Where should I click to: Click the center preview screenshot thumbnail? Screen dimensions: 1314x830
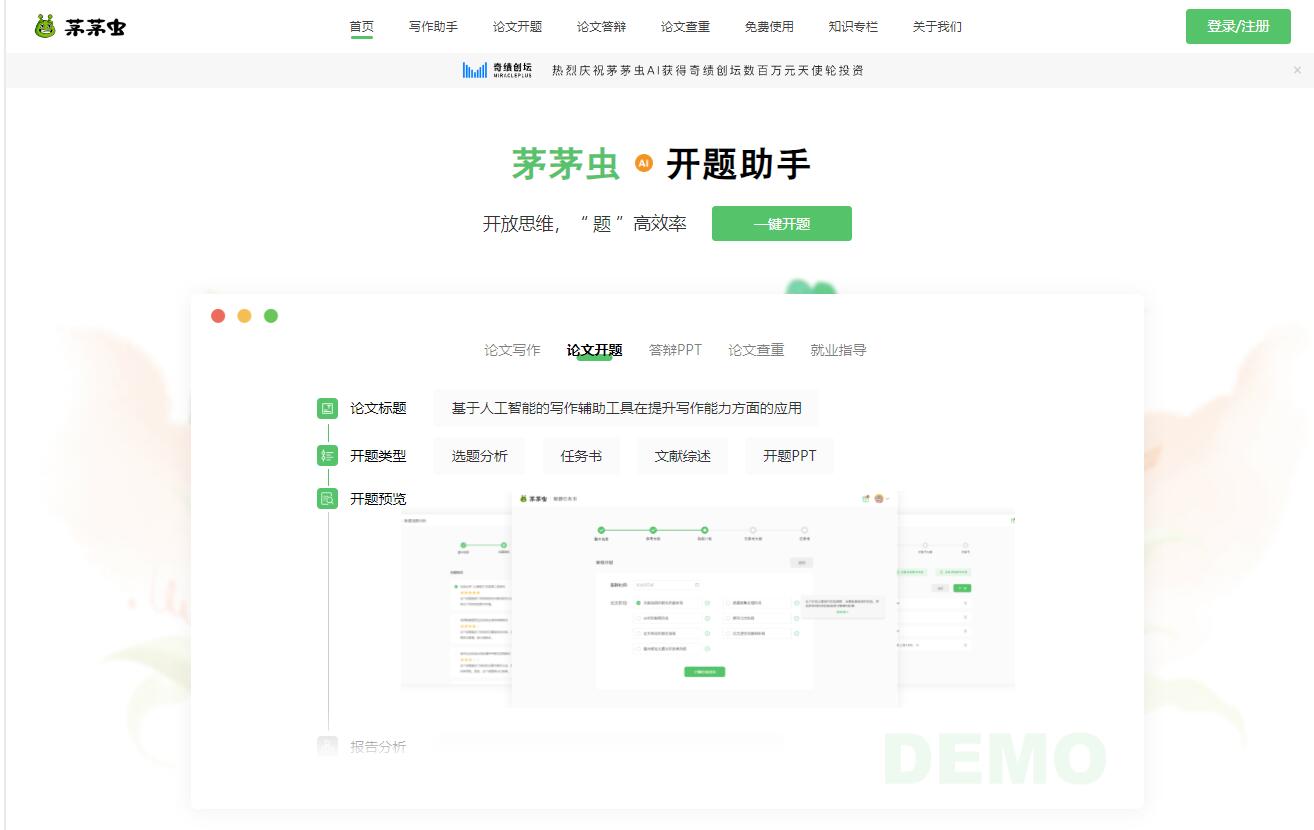pyautogui.click(x=705, y=598)
